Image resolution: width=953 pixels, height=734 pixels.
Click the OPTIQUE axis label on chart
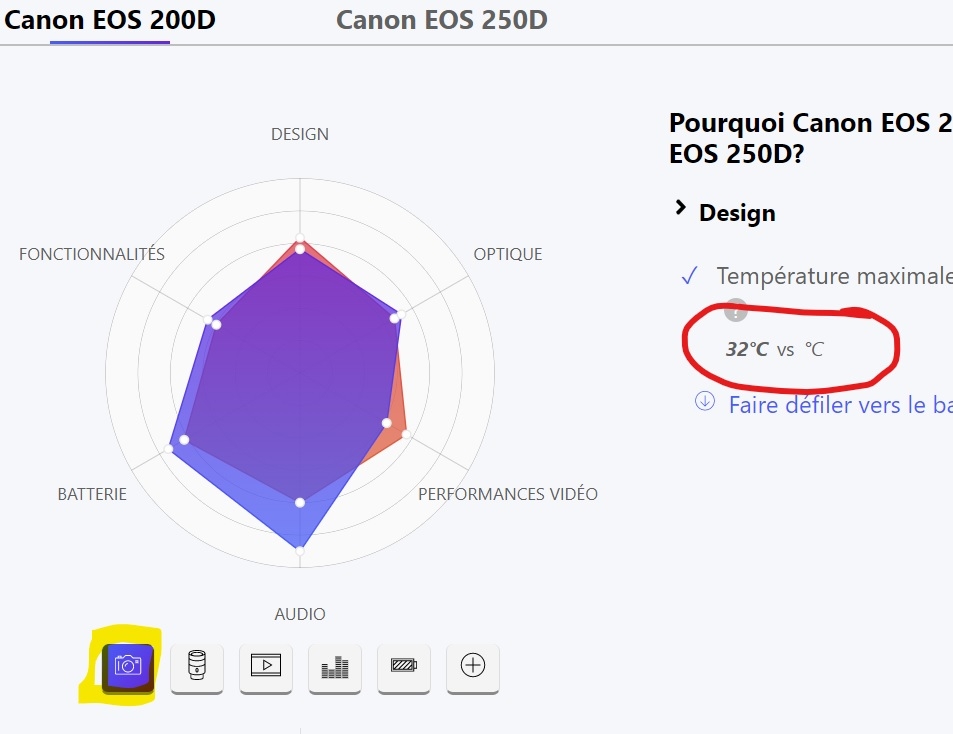point(508,254)
